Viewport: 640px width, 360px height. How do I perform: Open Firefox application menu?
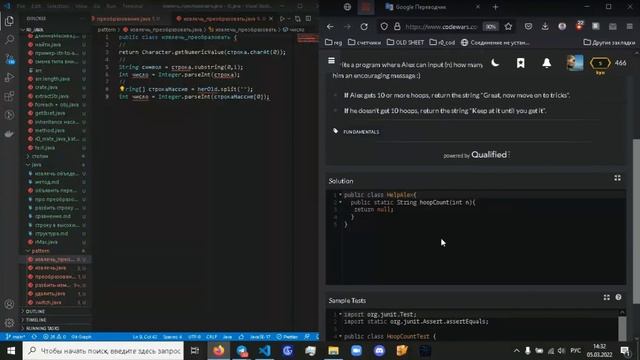point(629,27)
